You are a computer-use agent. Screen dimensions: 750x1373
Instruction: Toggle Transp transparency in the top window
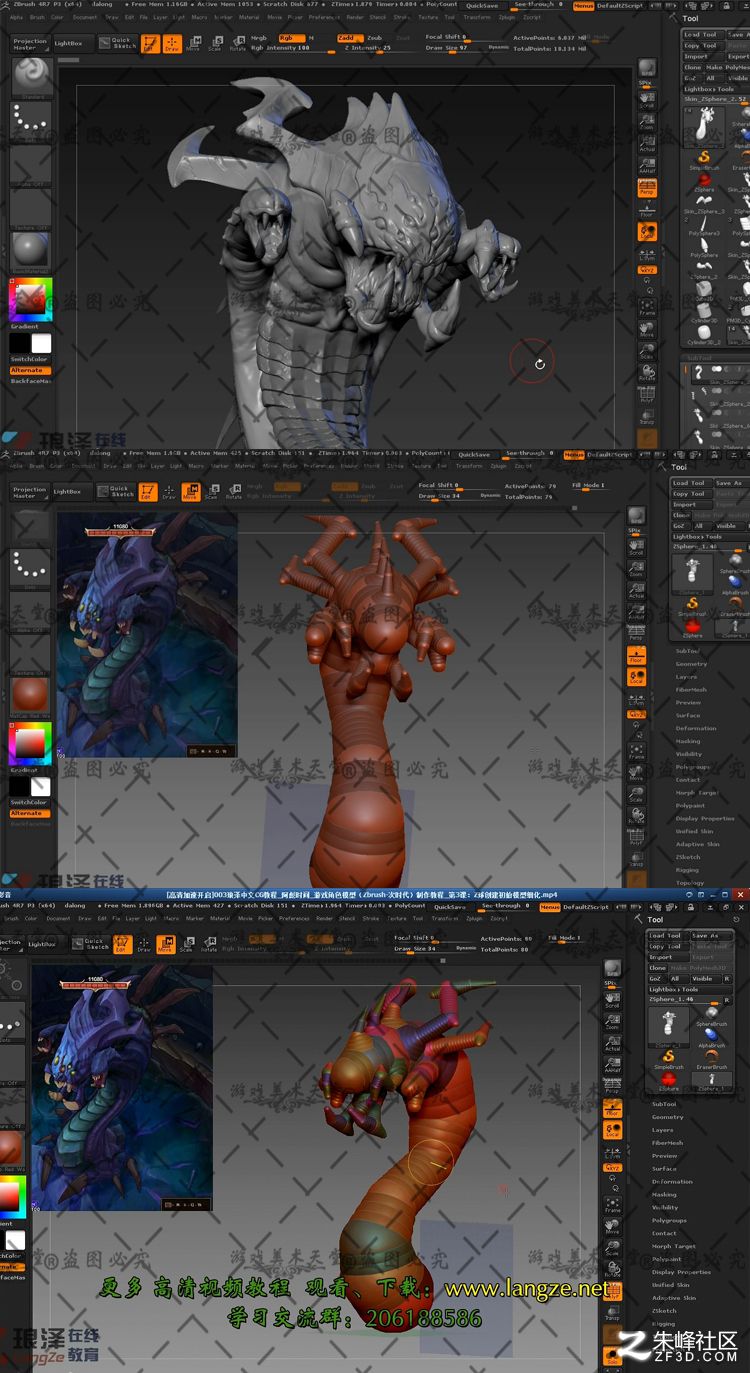647,417
